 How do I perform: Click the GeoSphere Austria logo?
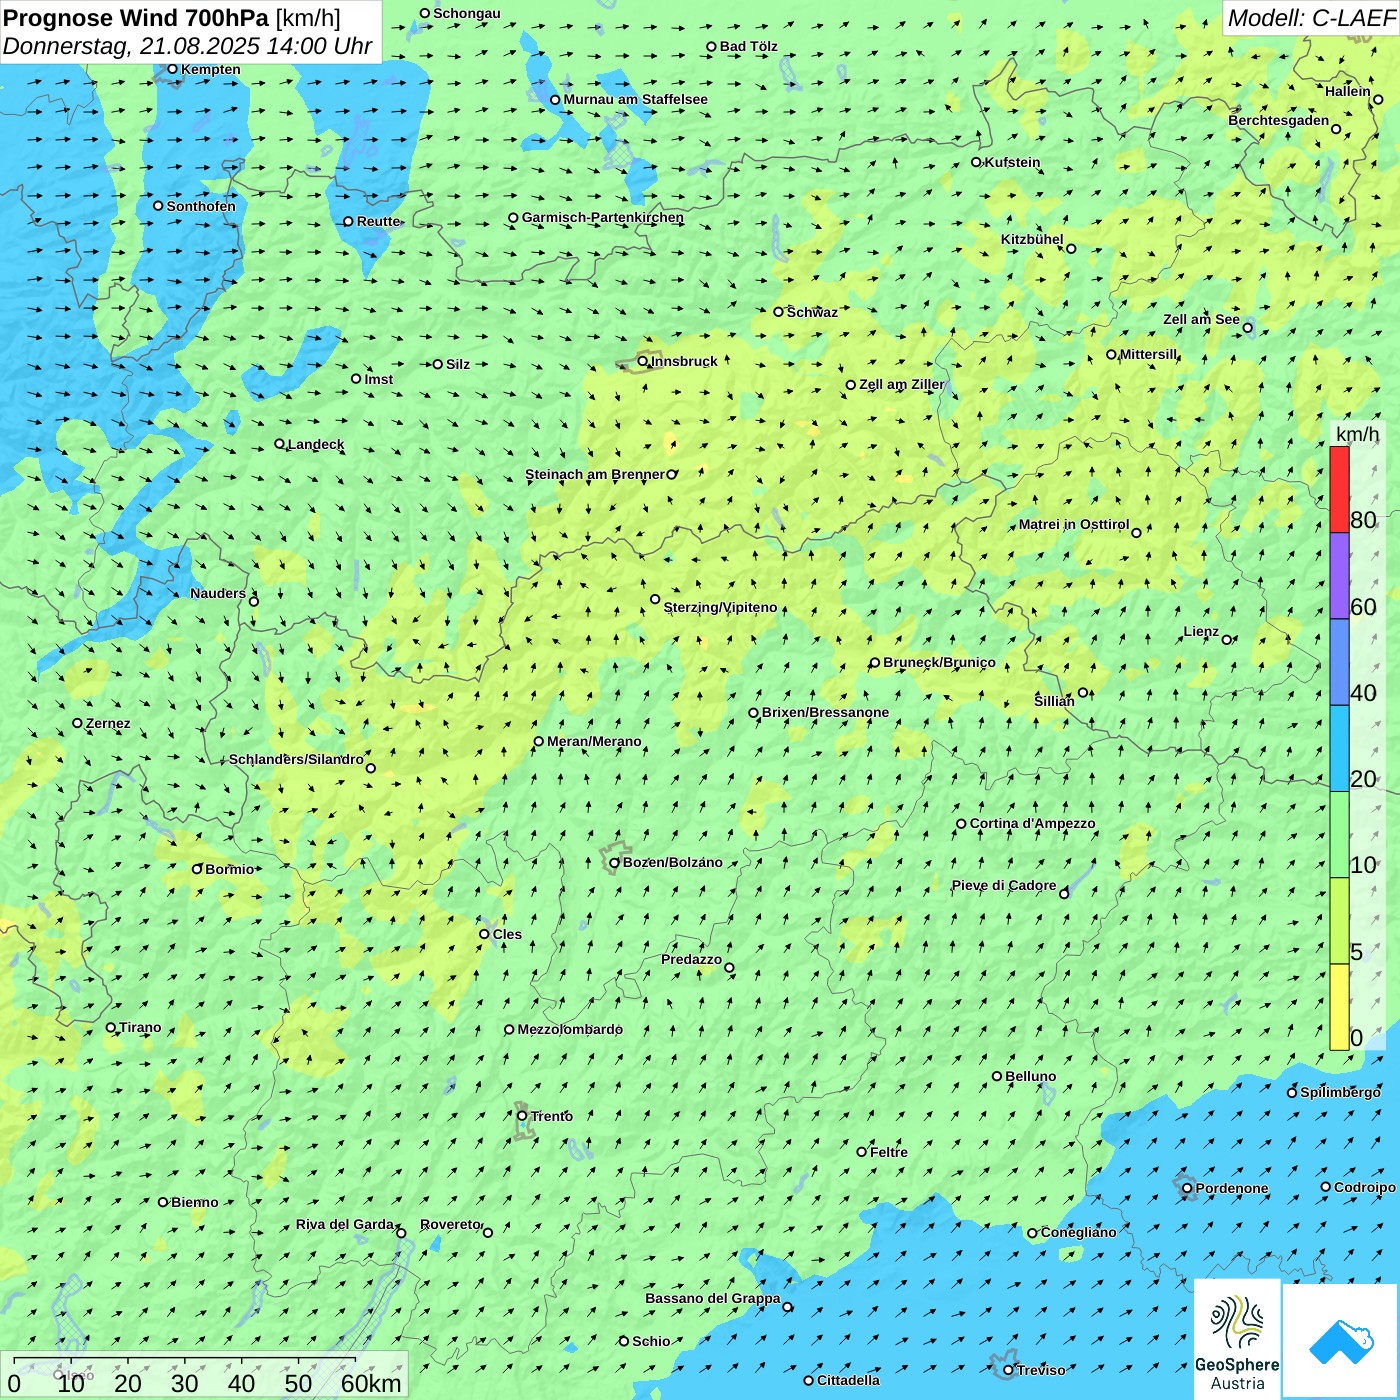(x=1237, y=1338)
